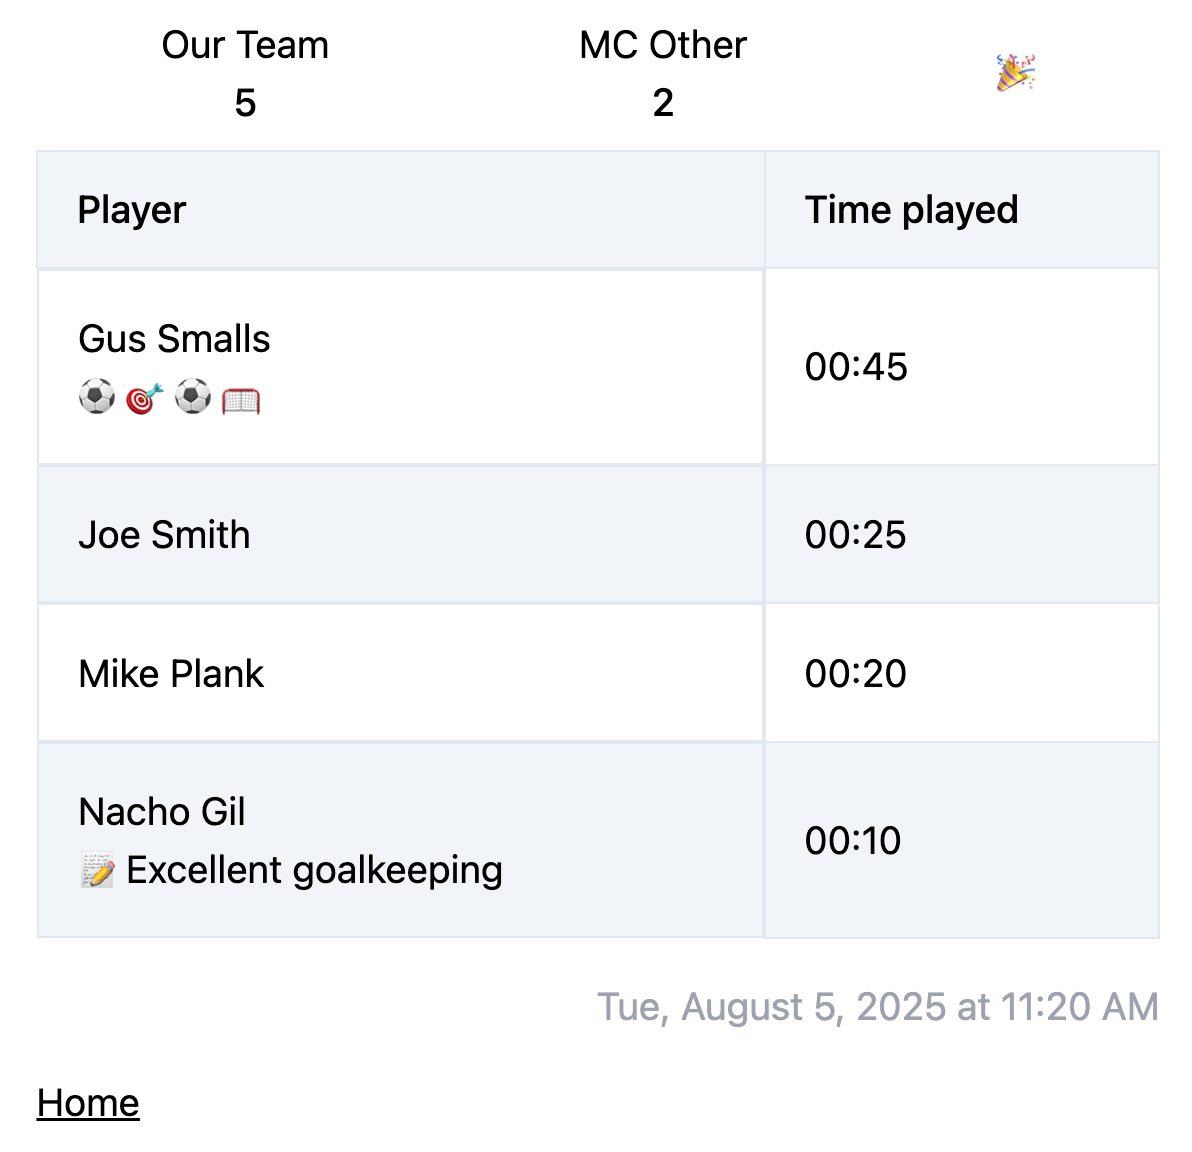Click the soccer ball icon before the dart target
The height and width of the screenshot is (1152, 1192).
[x=97, y=398]
